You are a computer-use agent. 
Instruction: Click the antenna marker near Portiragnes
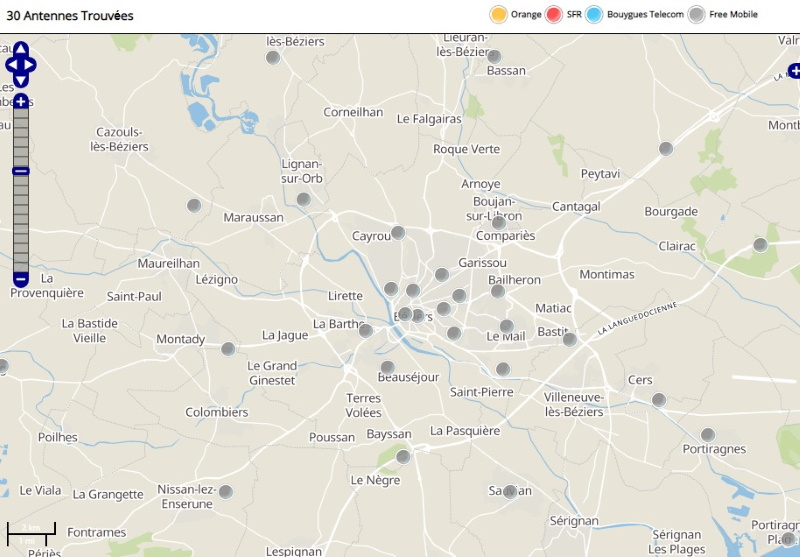[x=708, y=435]
